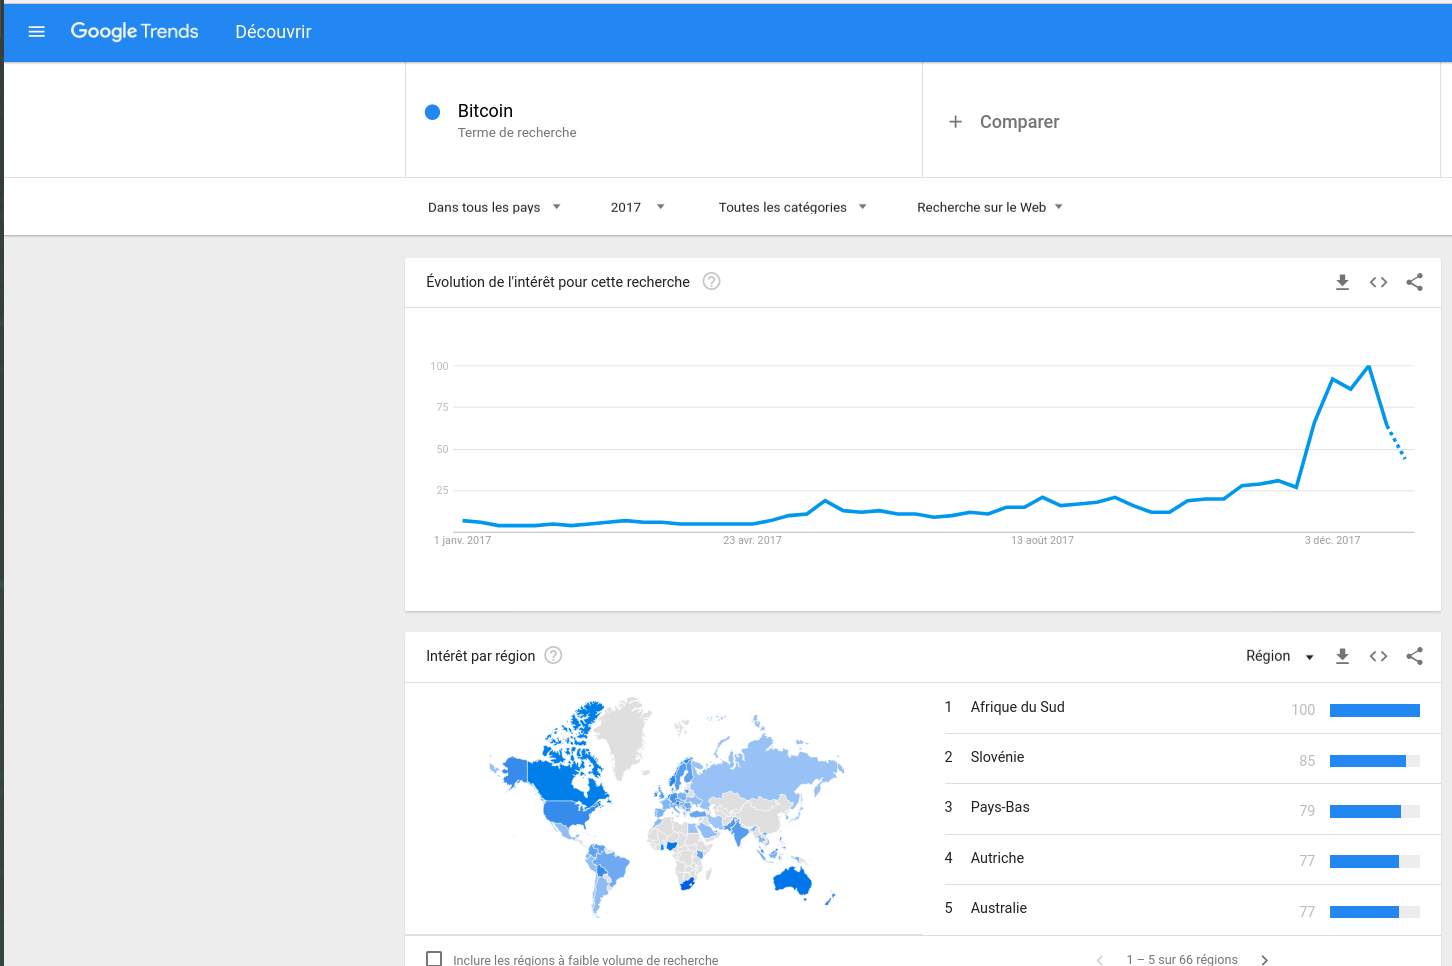The image size is (1452, 966).
Task: Open the hamburger navigation menu
Action: (37, 32)
